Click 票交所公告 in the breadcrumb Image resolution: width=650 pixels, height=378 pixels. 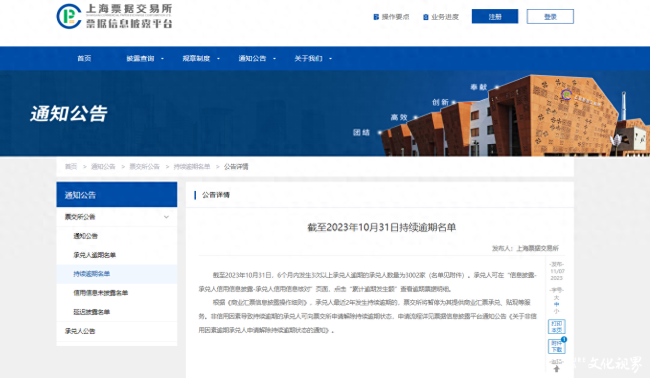point(144,167)
